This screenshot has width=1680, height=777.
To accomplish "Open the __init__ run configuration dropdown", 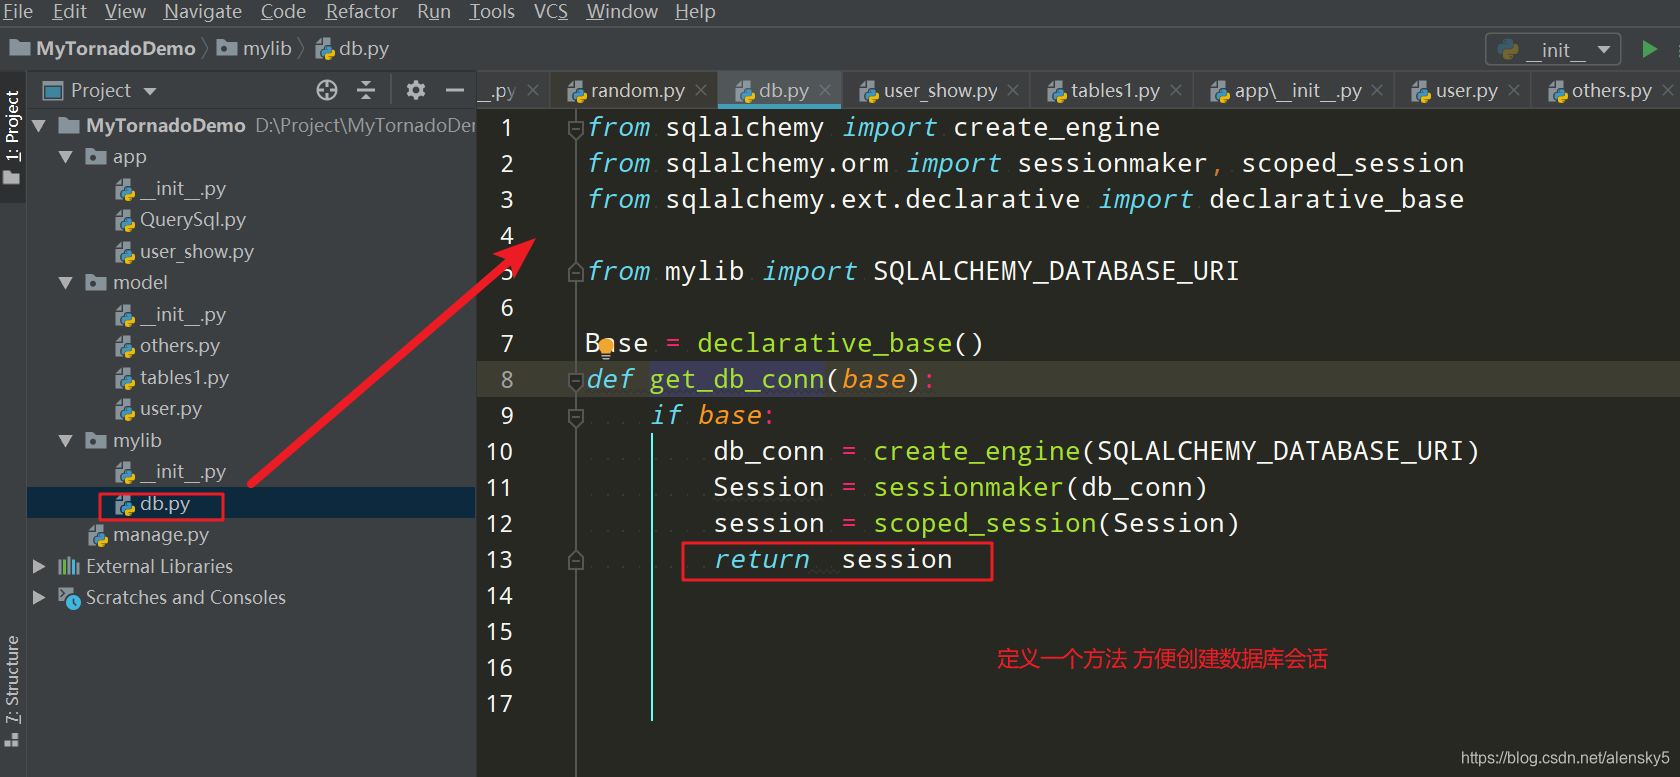I will 1554,49.
